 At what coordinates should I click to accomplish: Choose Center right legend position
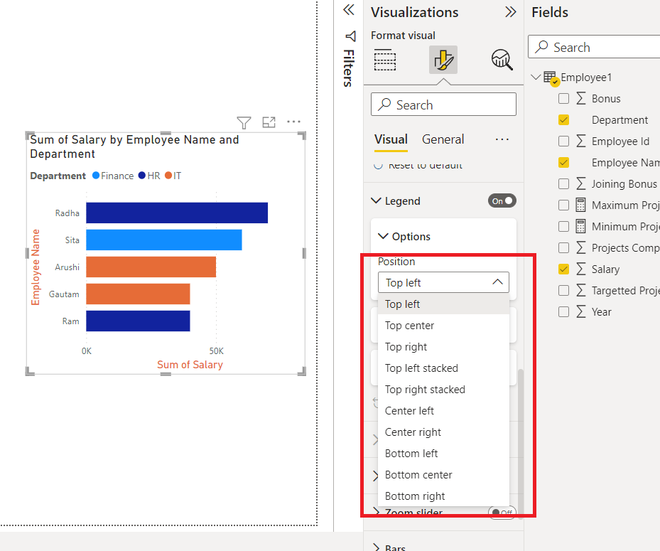click(444, 432)
